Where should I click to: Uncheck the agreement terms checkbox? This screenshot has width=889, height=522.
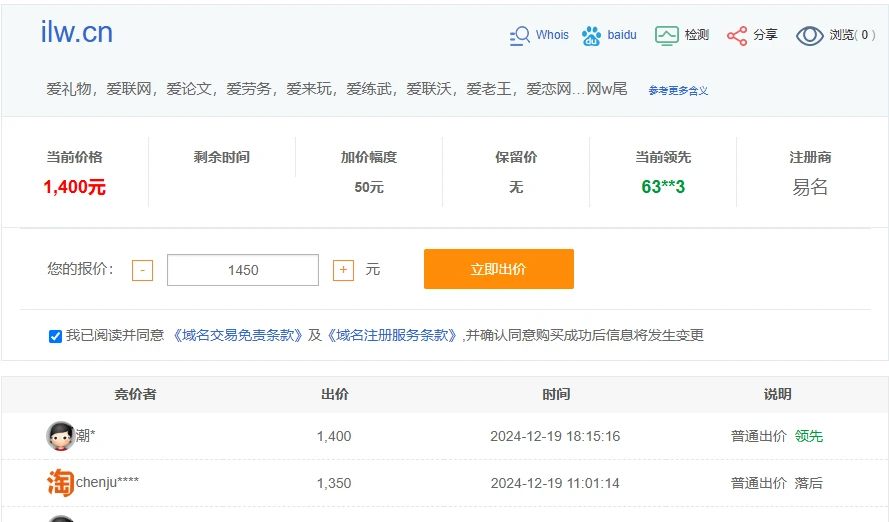tap(55, 336)
